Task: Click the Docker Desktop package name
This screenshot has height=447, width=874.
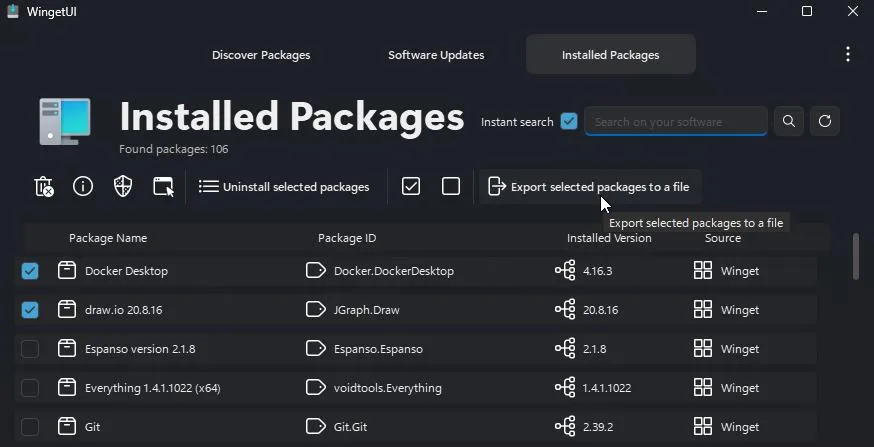Action: [126, 271]
